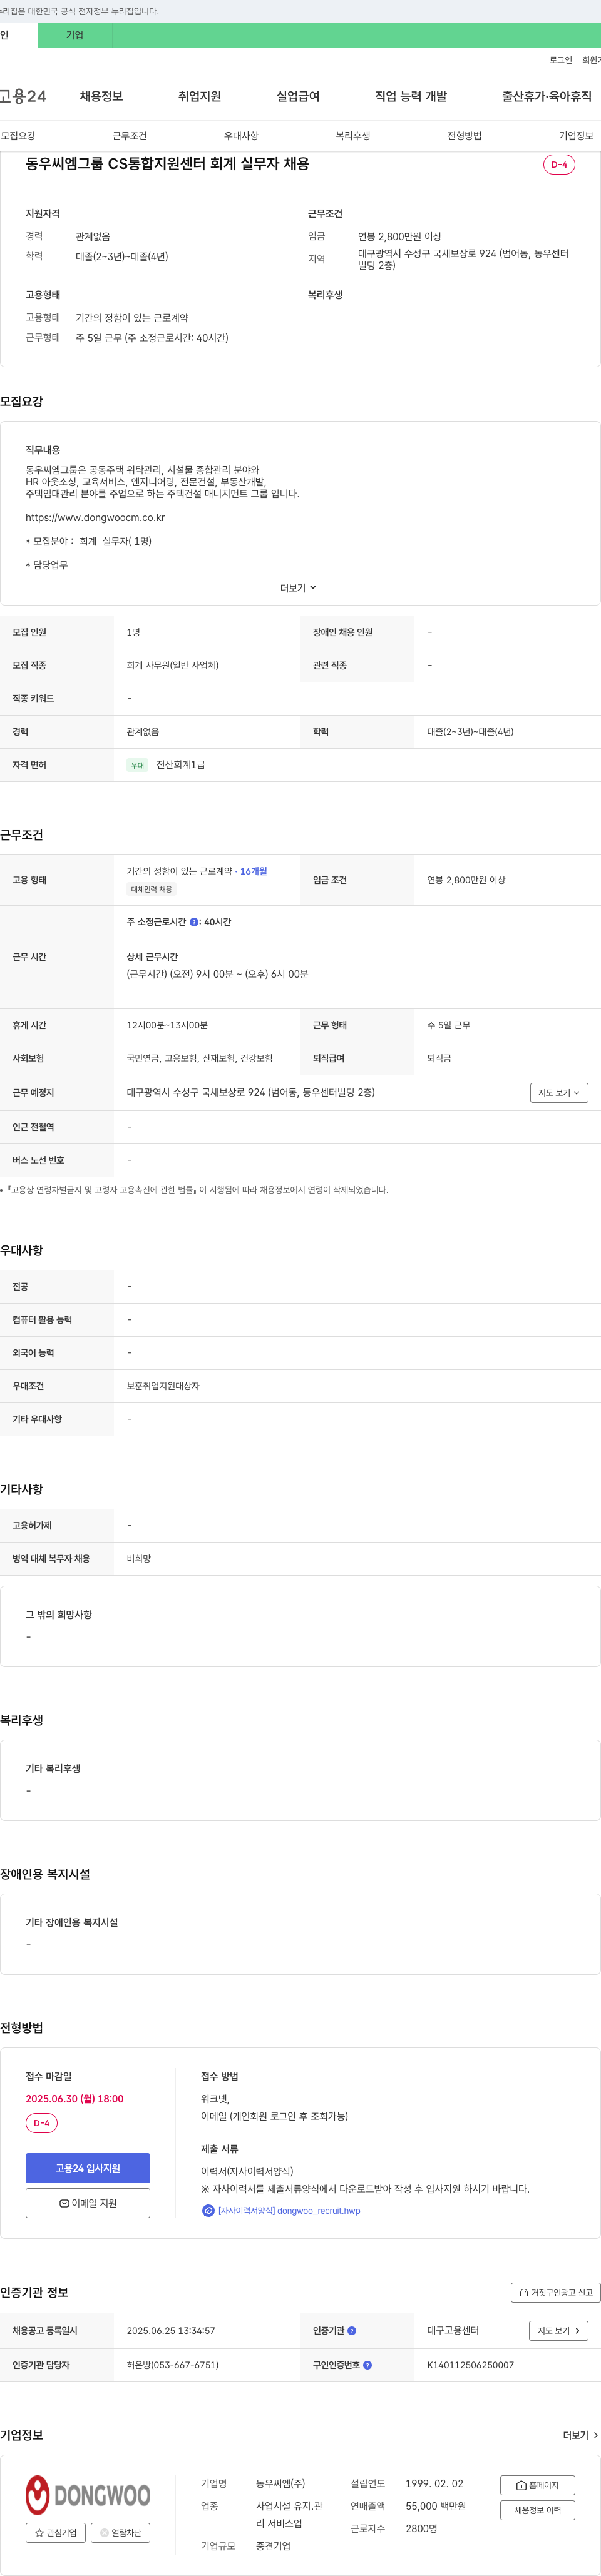Click the 우대 tag in 자격 면허 row
The width and height of the screenshot is (601, 2576).
click(x=137, y=766)
